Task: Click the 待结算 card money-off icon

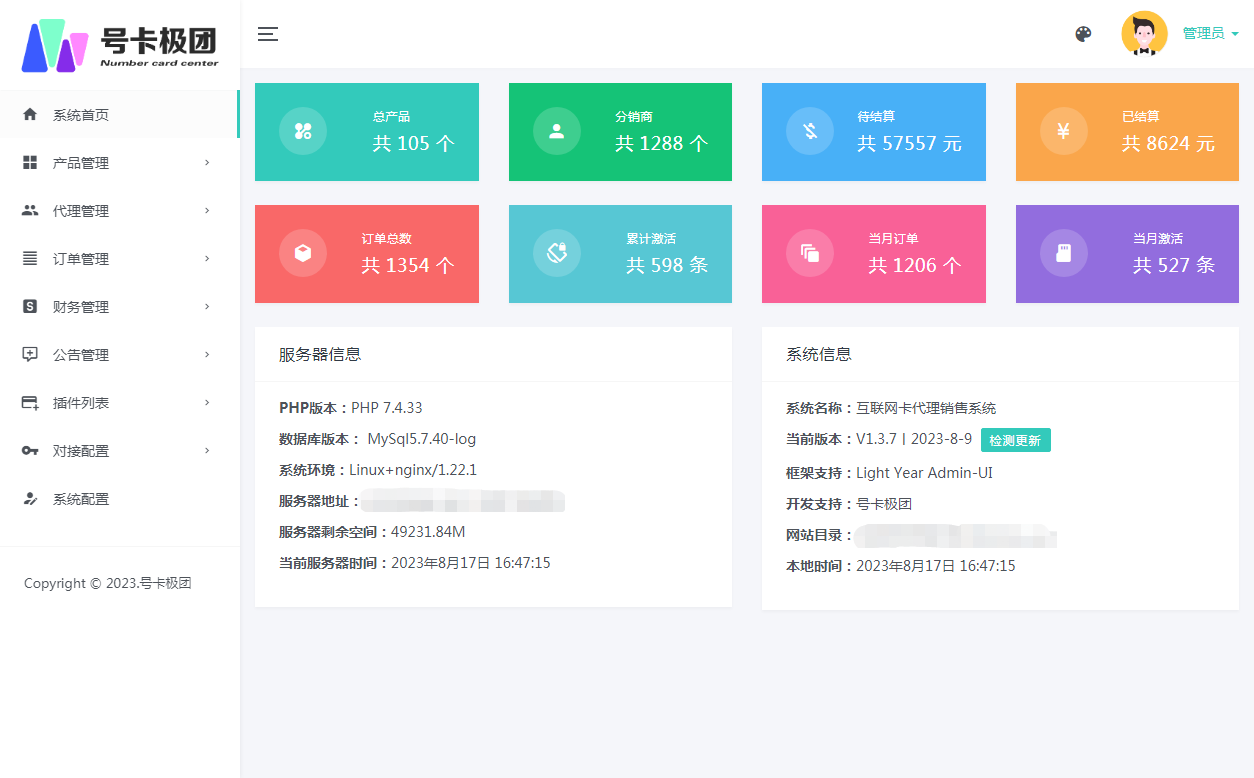Action: 810,131
